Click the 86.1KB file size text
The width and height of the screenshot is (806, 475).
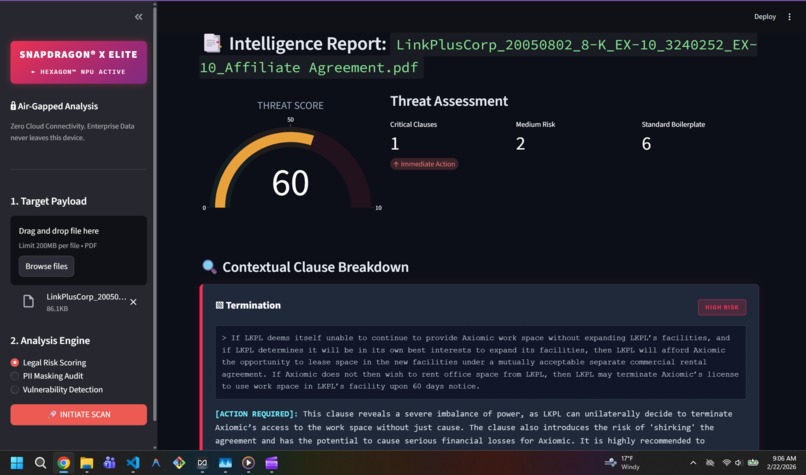point(57,308)
